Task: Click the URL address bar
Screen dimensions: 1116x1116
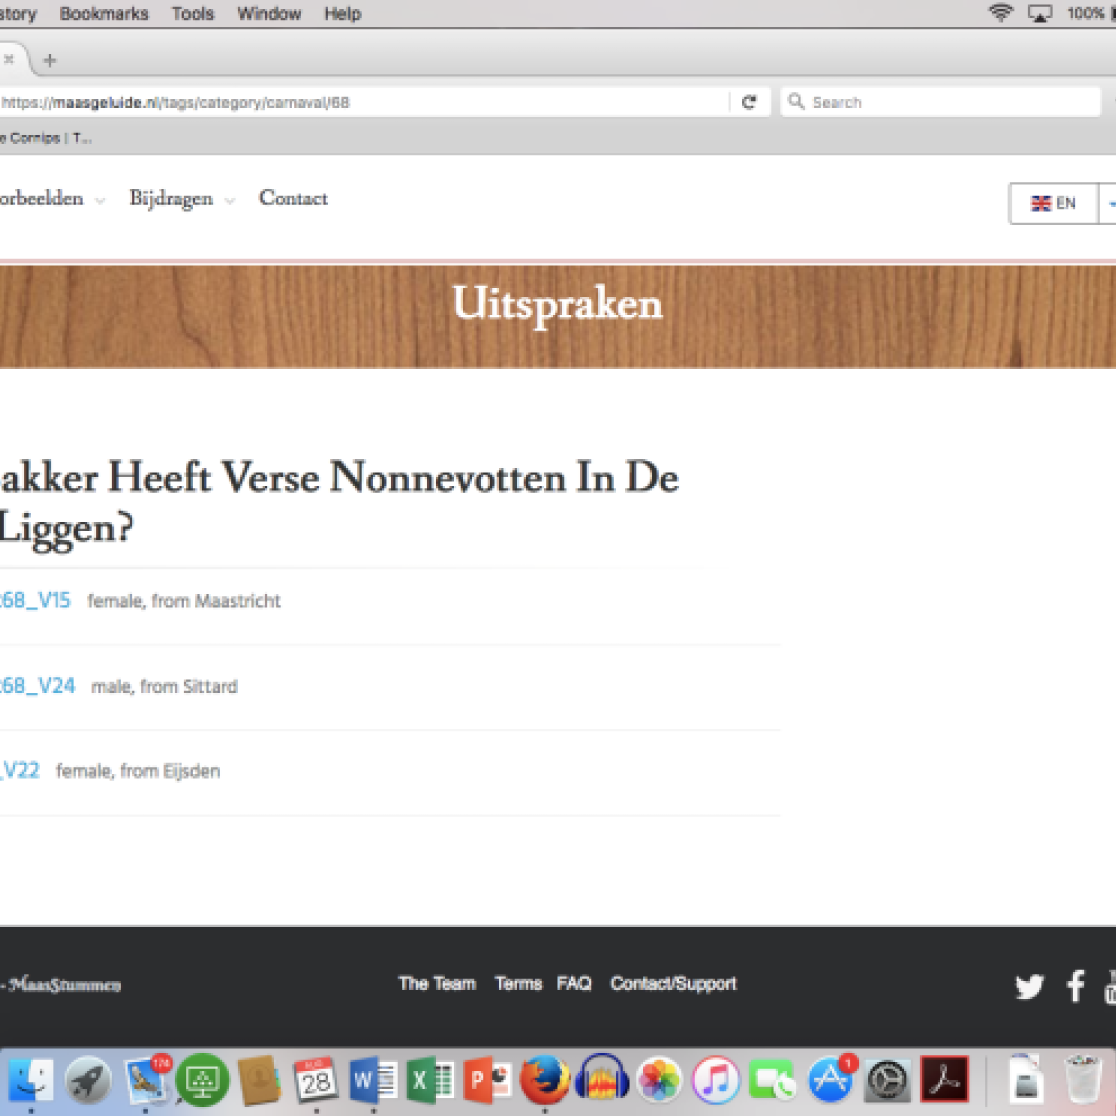Action: (x=363, y=102)
